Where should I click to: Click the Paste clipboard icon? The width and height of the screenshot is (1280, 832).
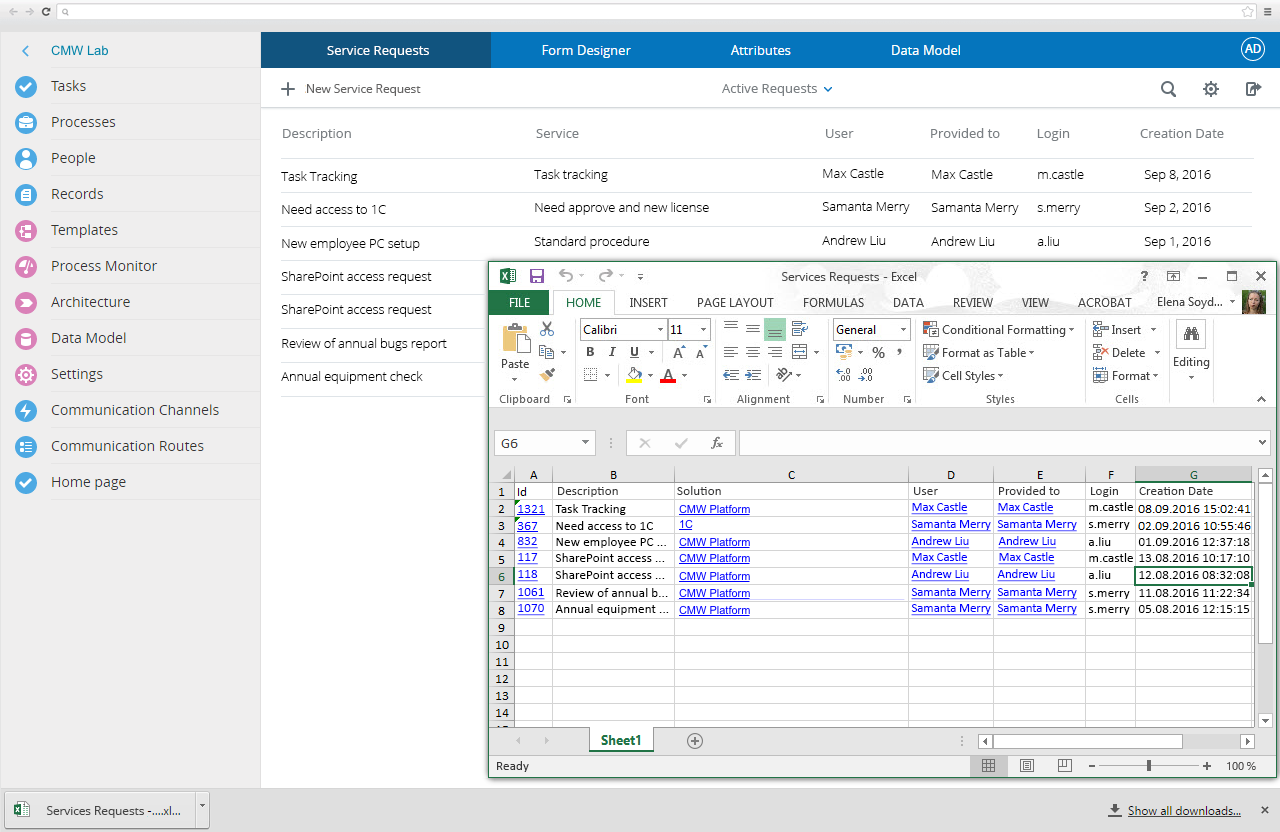point(515,339)
